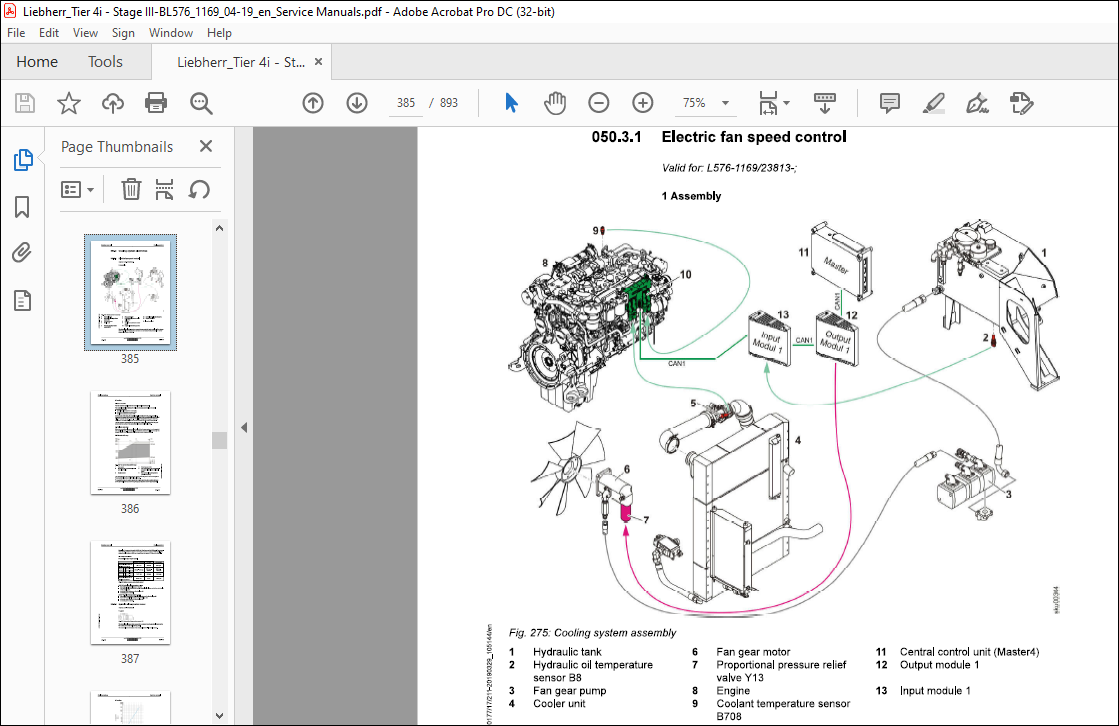Open the File menu
This screenshot has height=726, width=1119.
point(16,33)
